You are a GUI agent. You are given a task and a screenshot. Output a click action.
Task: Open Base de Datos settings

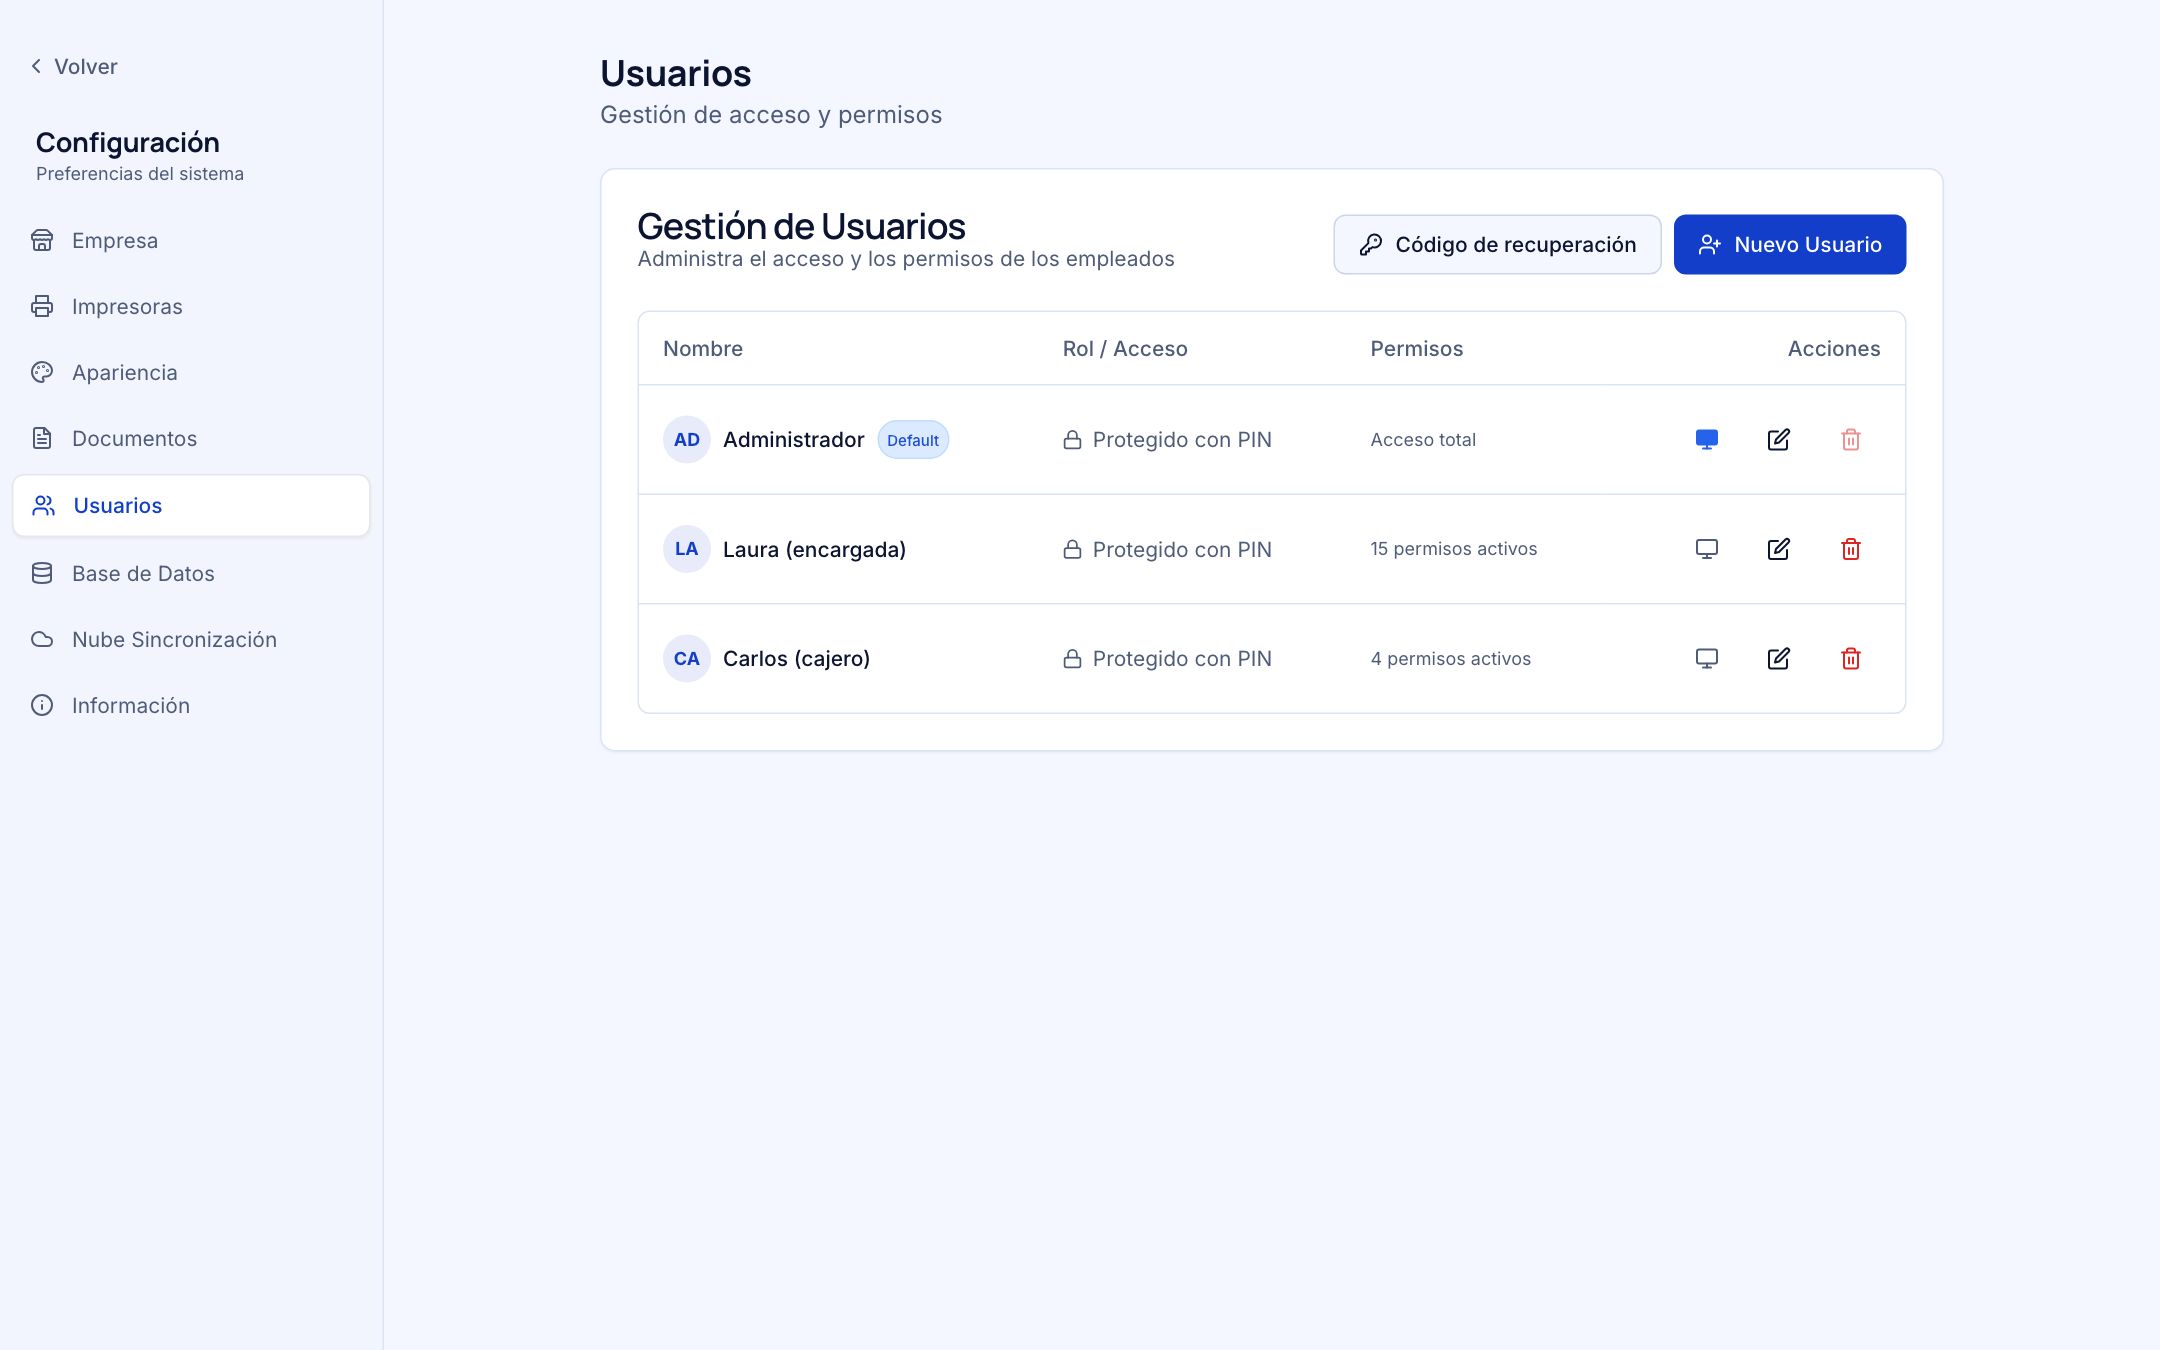(191, 574)
